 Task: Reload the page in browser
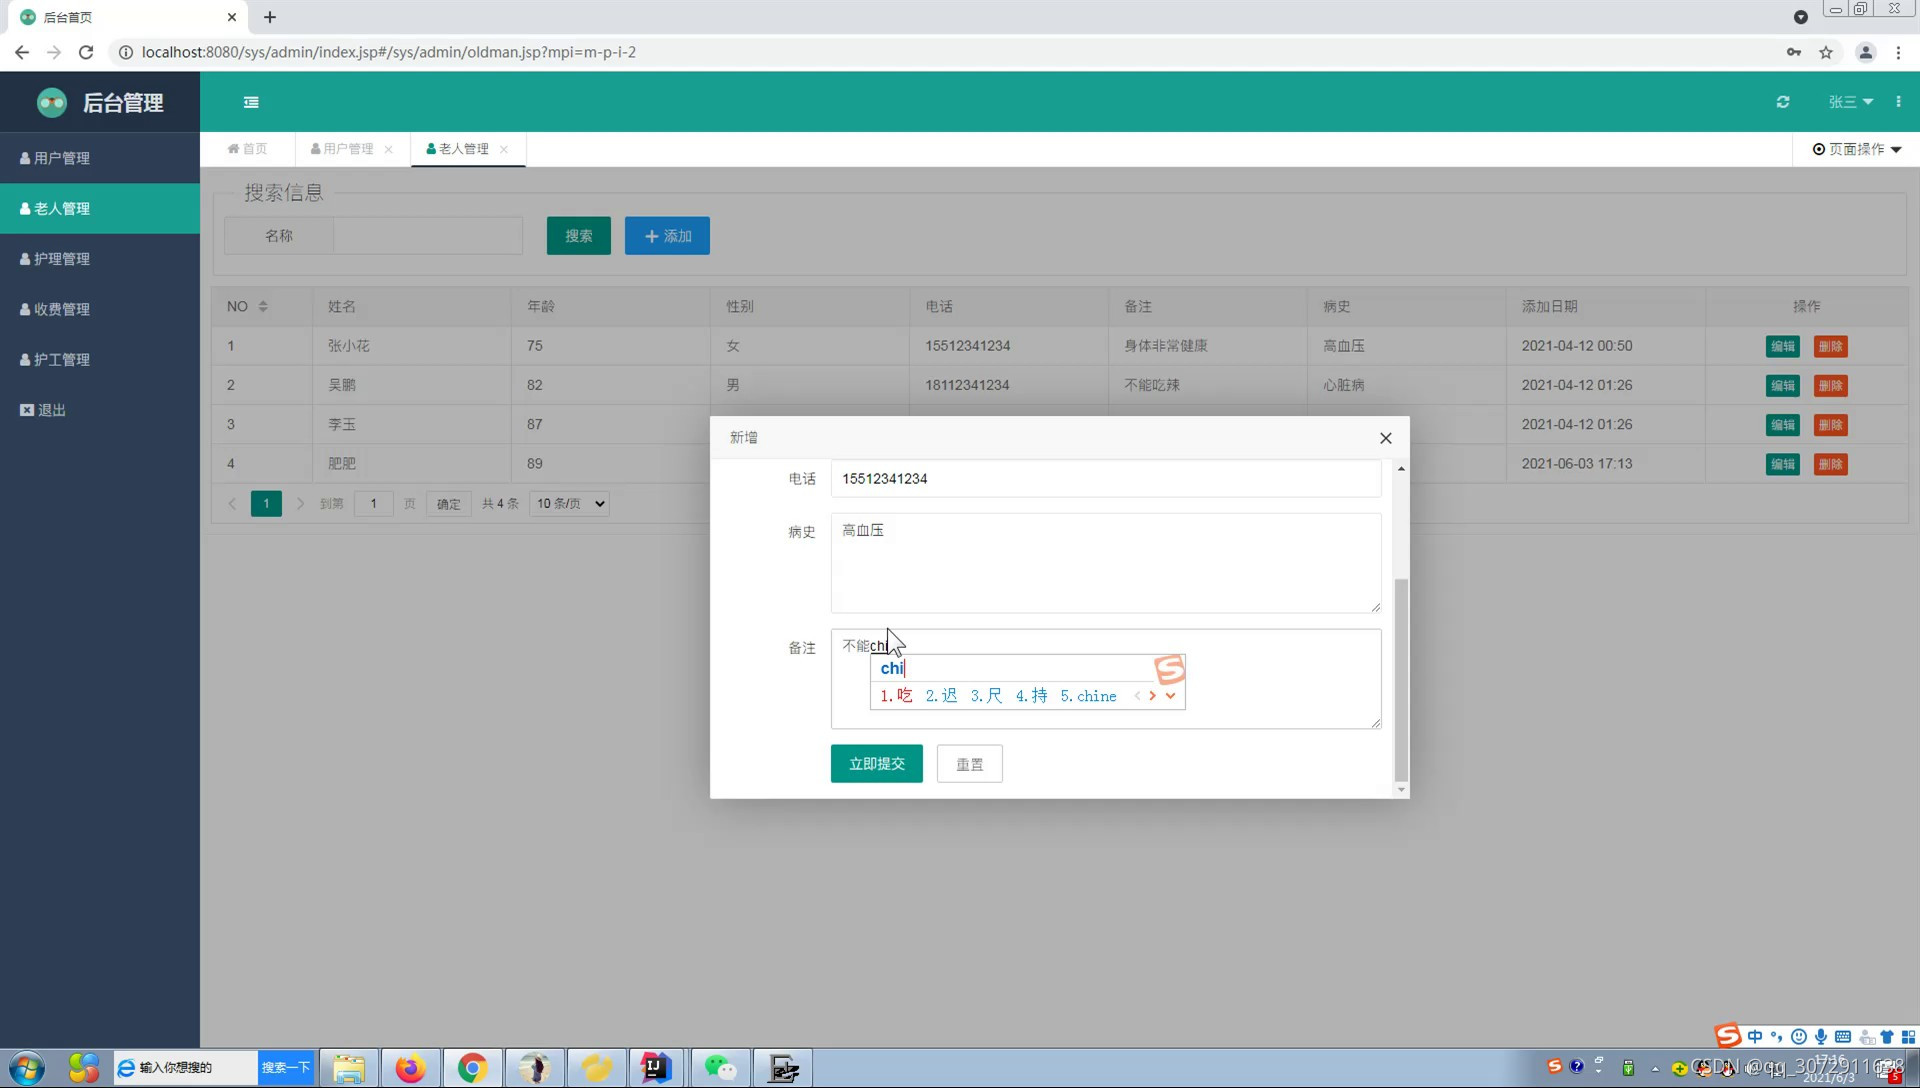tap(86, 52)
